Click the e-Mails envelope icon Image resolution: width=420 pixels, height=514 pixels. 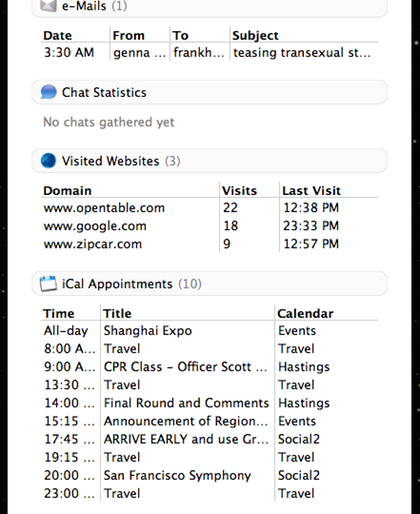point(48,6)
